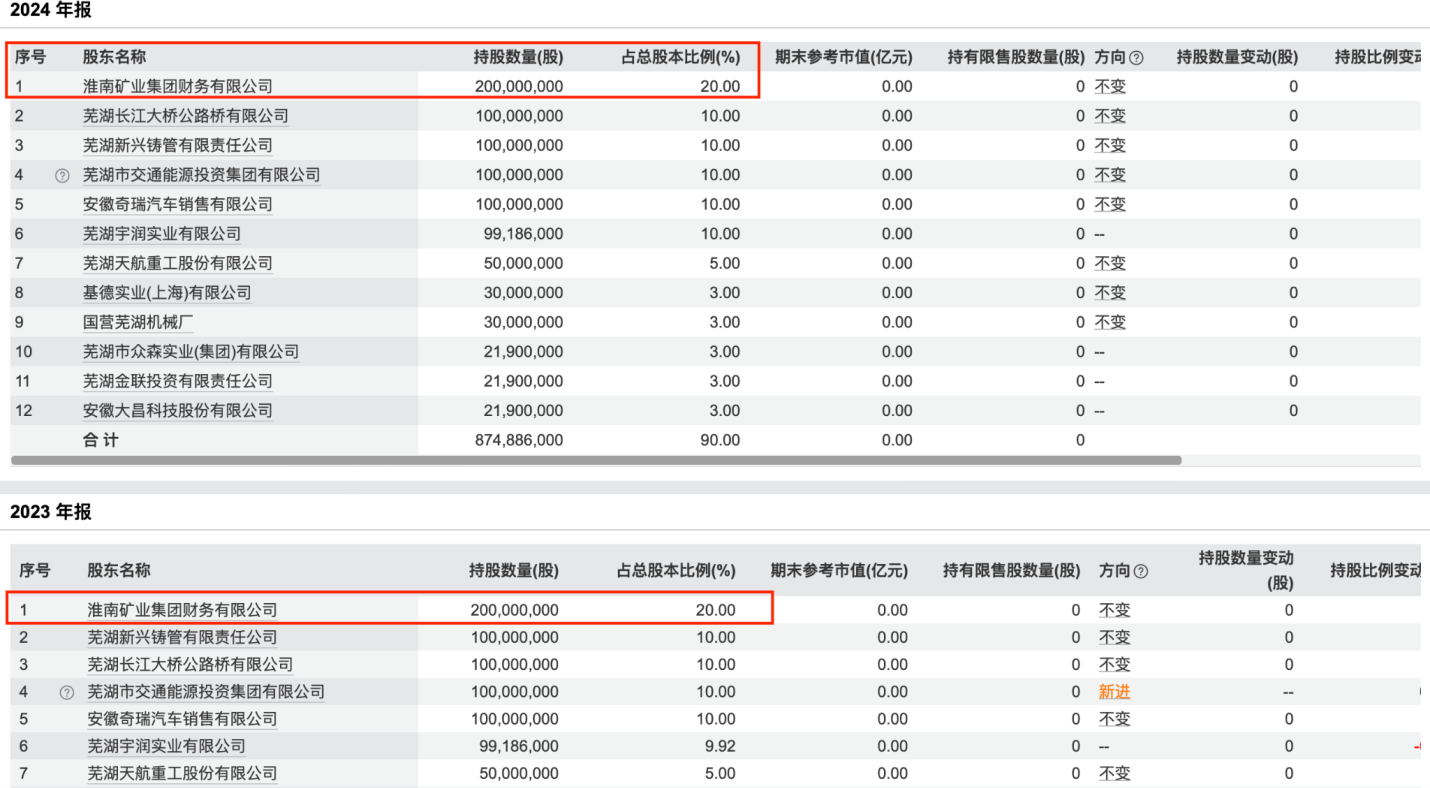Click 不变 in the 国营芜湖机械厂 row
1430x788 pixels.
[x=1110, y=322]
